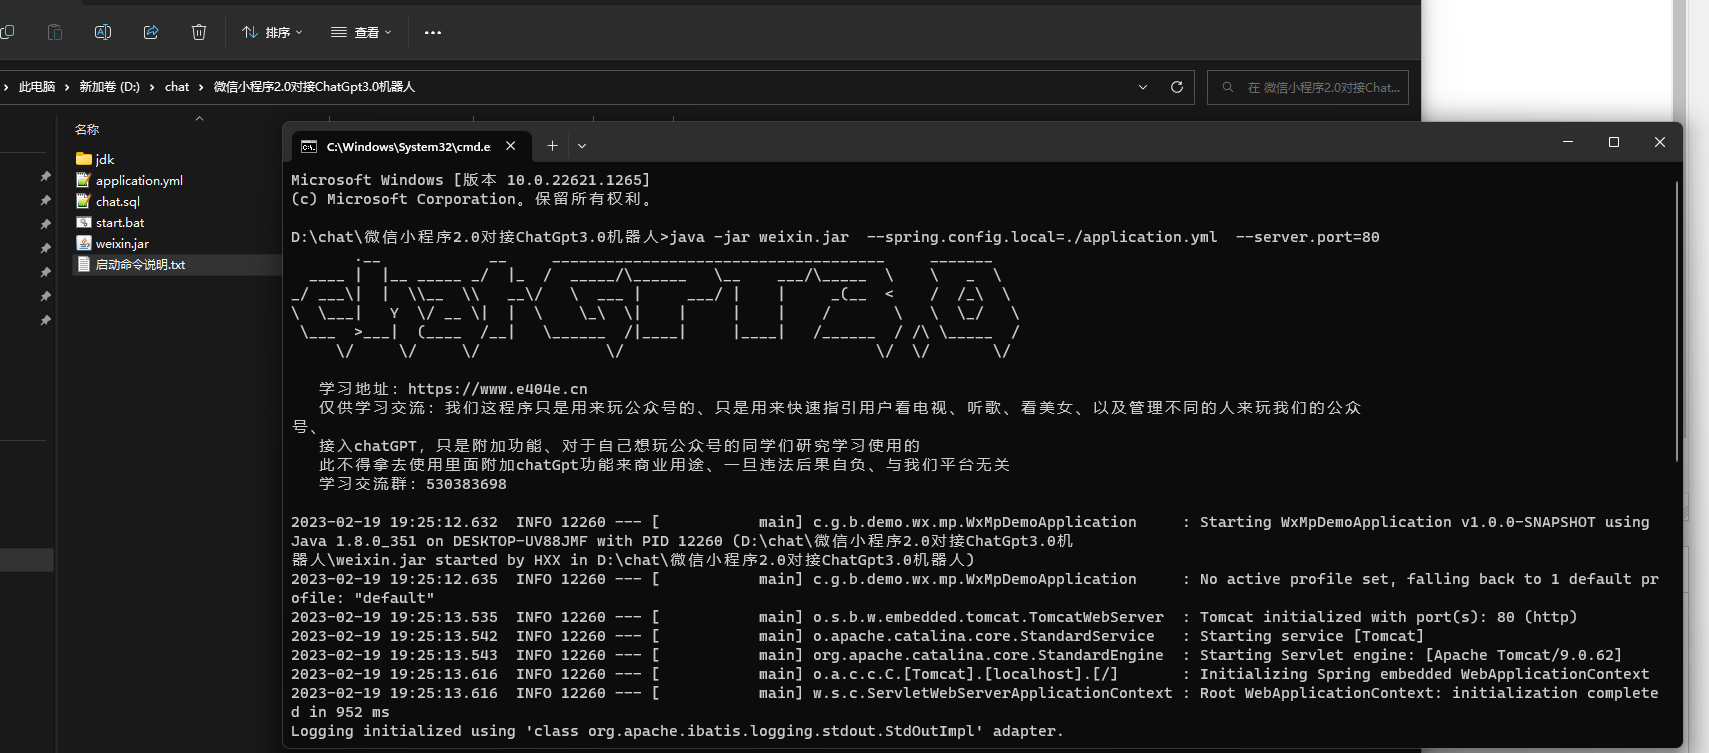
Task: Open the 排序 sort dropdown
Action: click(x=272, y=32)
